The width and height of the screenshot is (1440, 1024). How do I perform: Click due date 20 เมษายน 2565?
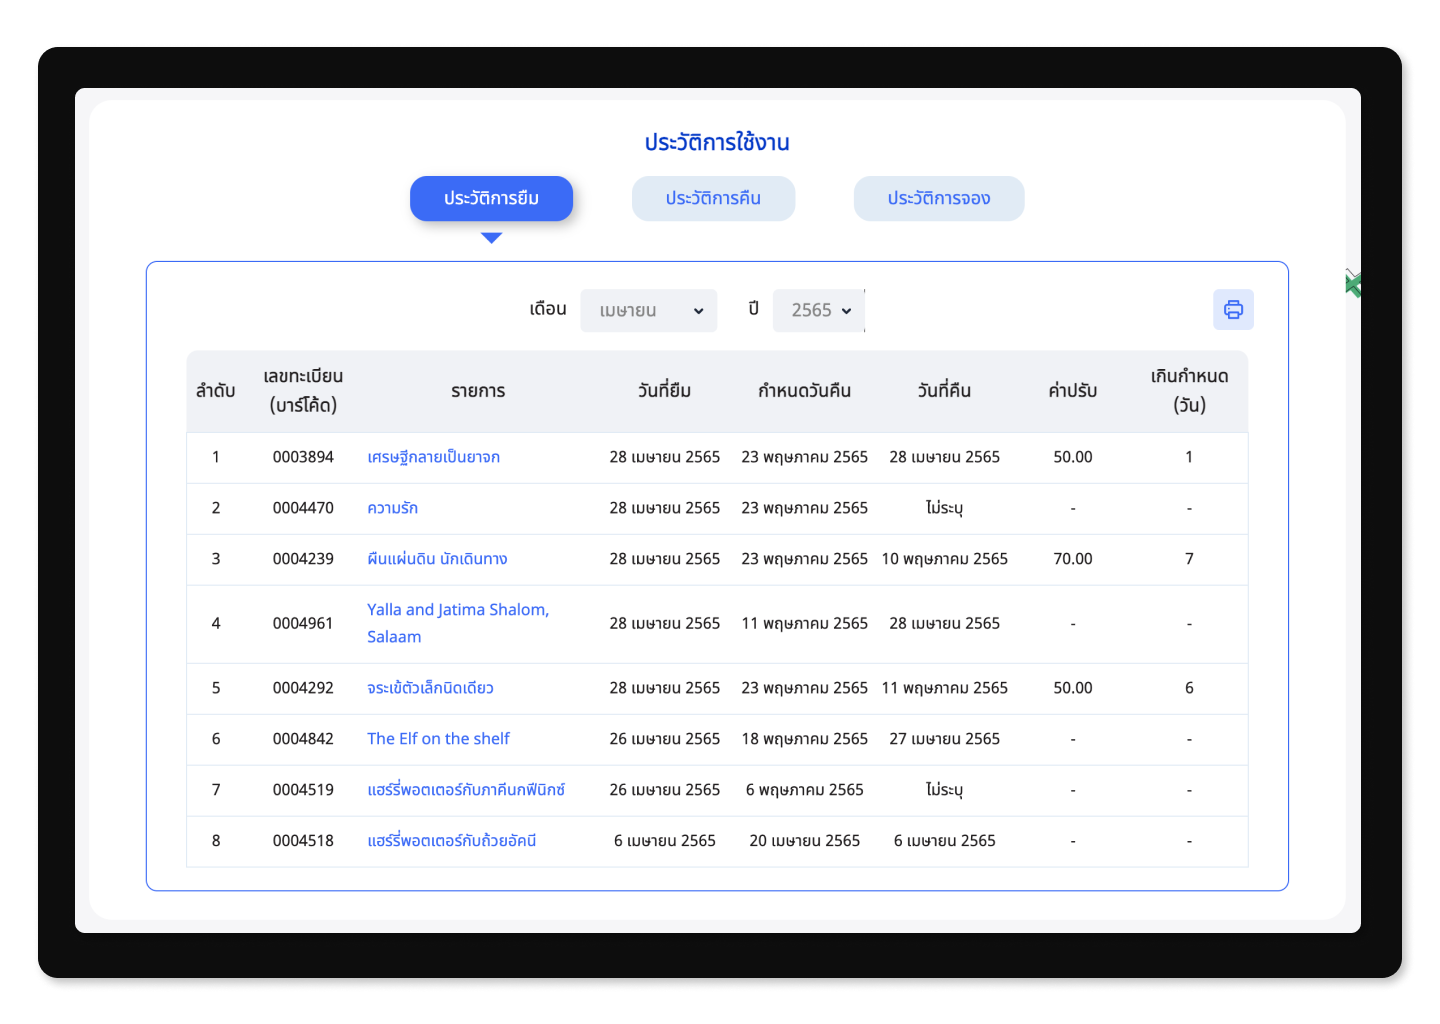point(805,841)
